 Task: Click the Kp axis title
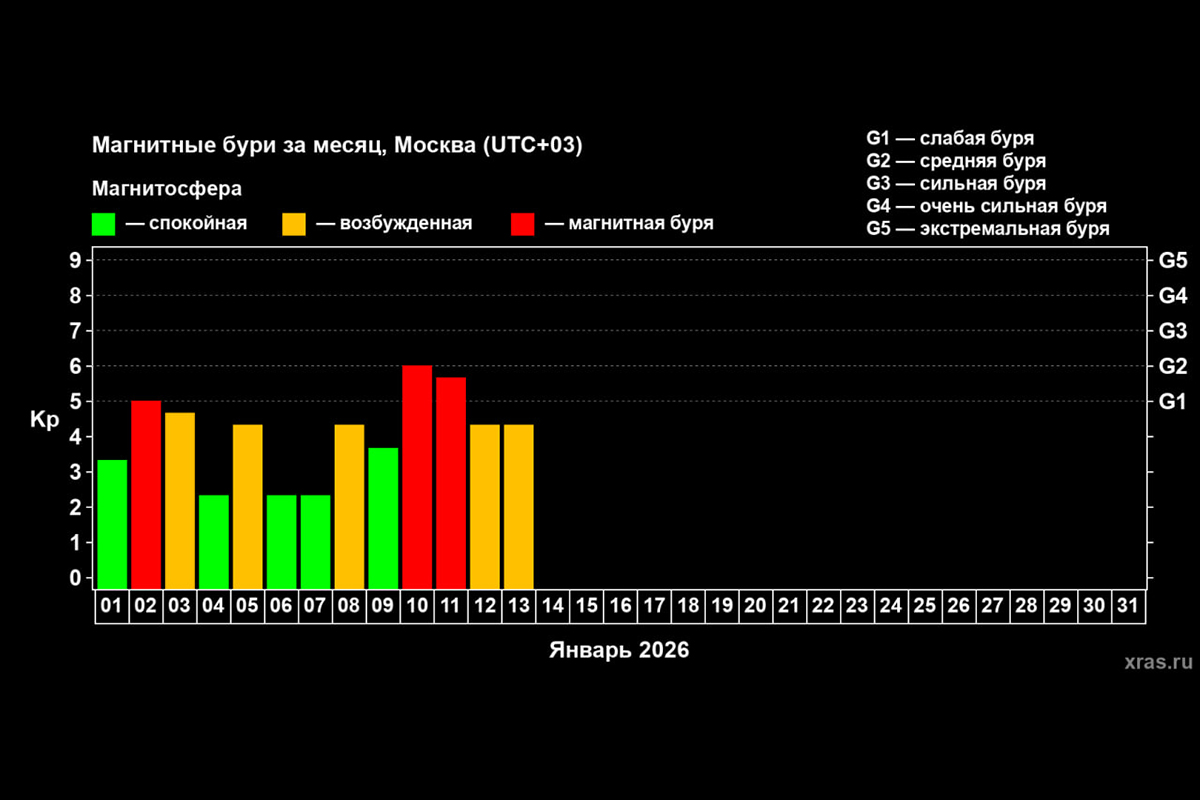45,420
